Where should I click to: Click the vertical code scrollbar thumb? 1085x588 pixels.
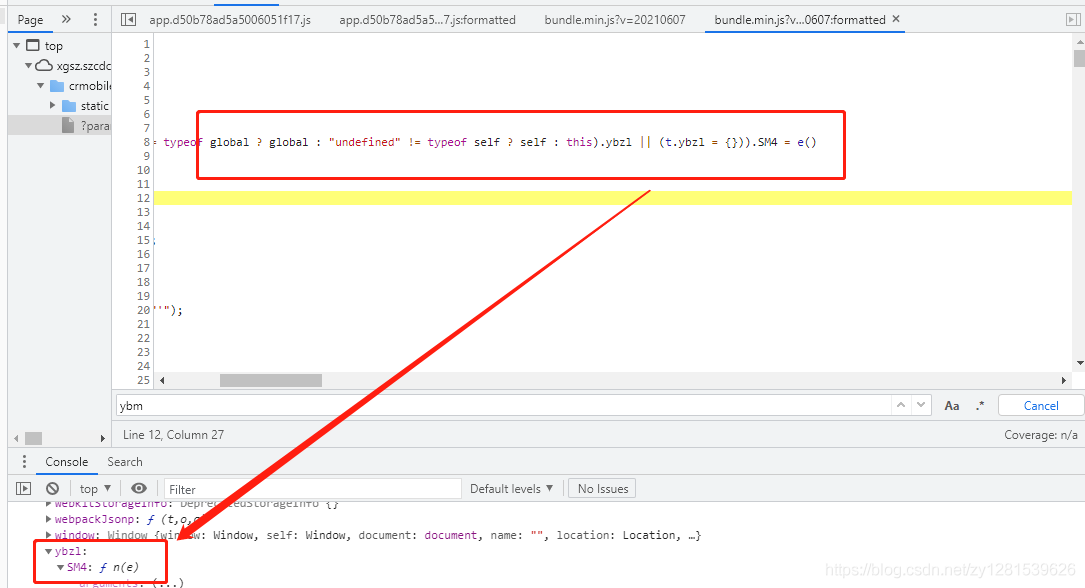click(1079, 58)
